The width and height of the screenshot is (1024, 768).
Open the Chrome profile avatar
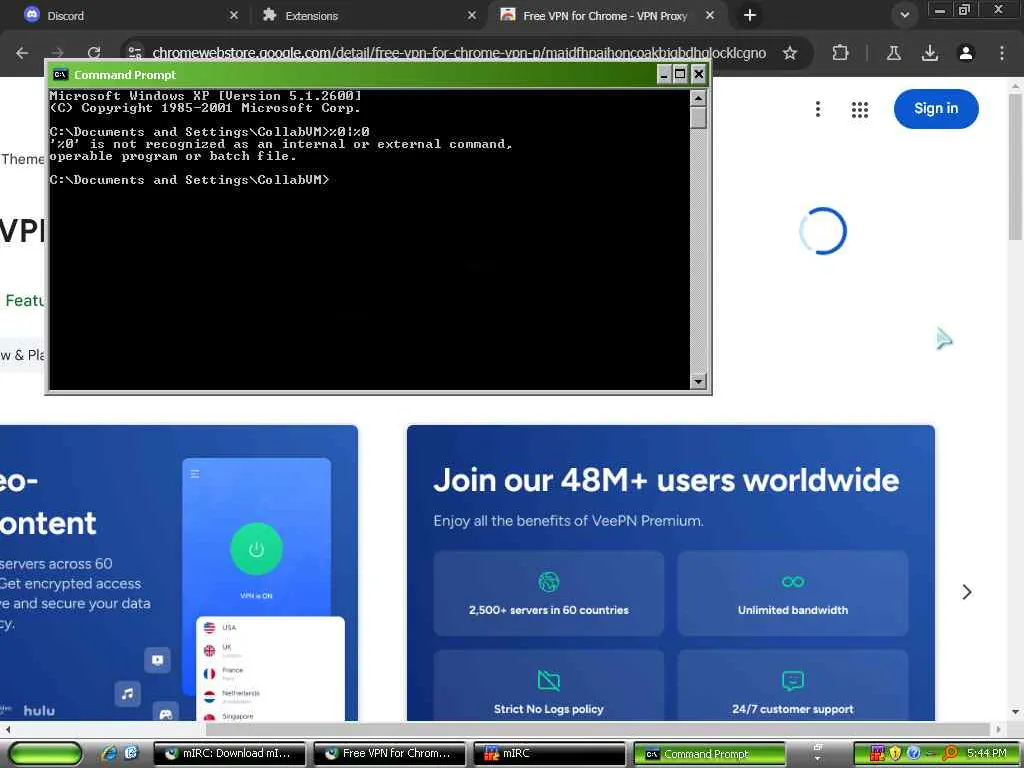966,53
